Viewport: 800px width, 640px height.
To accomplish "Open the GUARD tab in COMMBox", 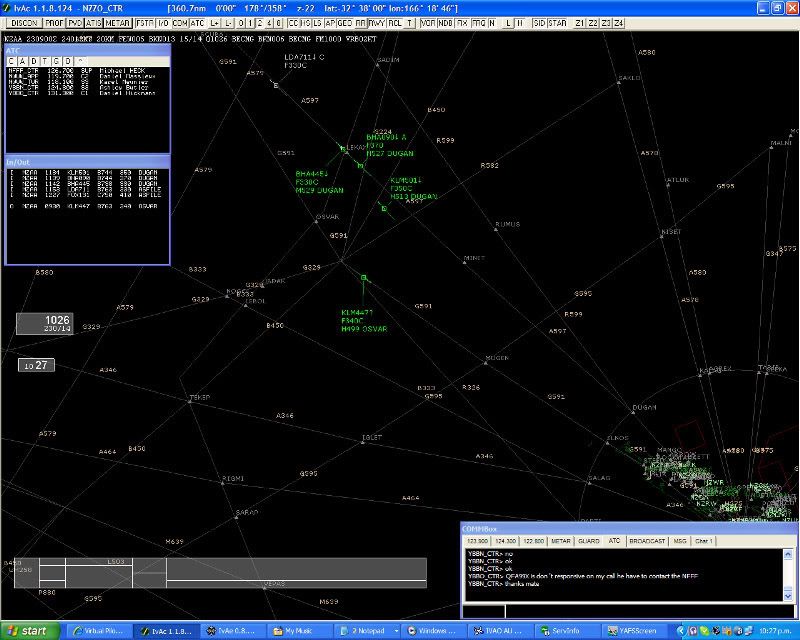I will [589, 541].
